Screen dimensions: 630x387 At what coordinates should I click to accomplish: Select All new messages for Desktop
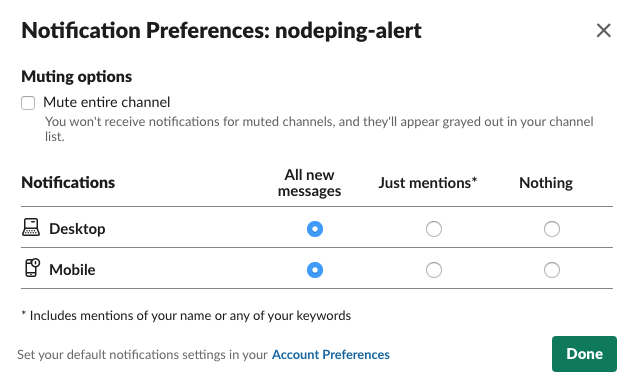click(315, 229)
